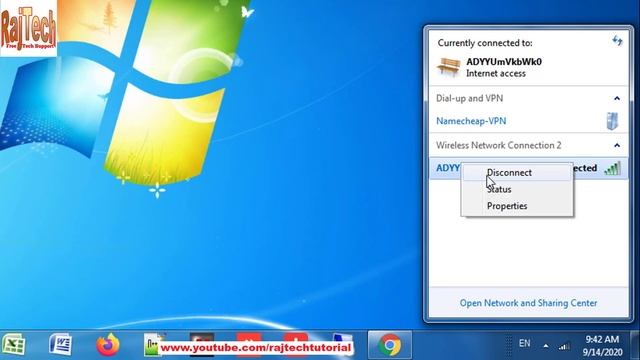Viewport: 640px width, 360px height.
Task: Open Excel from the taskbar
Action: point(14,344)
